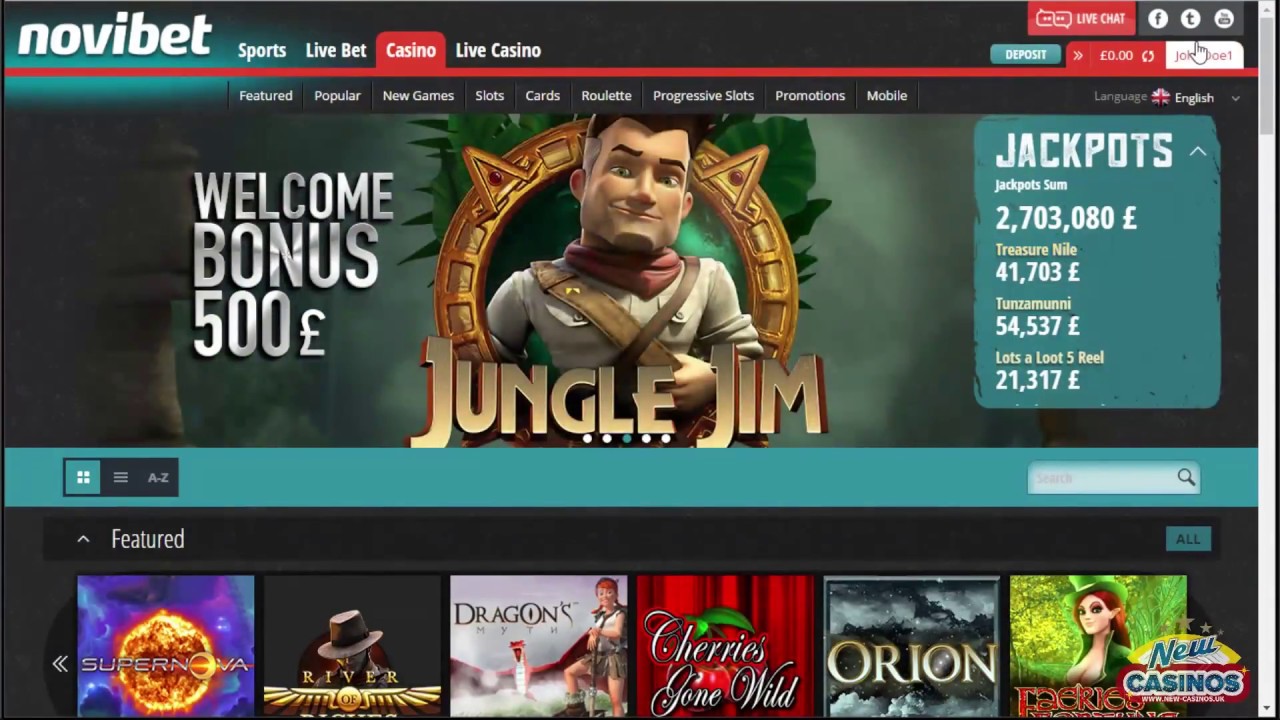Open the Progressive Slots category
This screenshot has width=1280, height=720.
[x=703, y=96]
